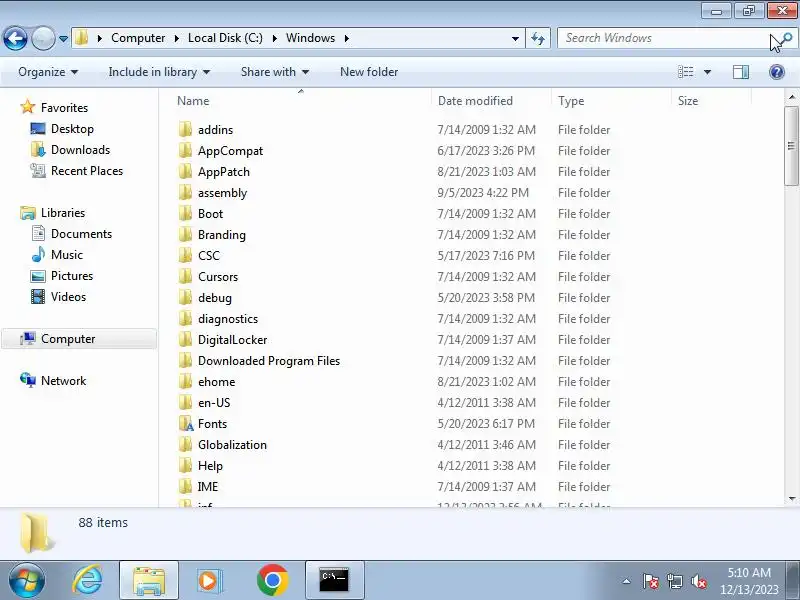The width and height of the screenshot is (800, 600).
Task: Launch Internet Explorer from the taskbar
Action: [87, 580]
